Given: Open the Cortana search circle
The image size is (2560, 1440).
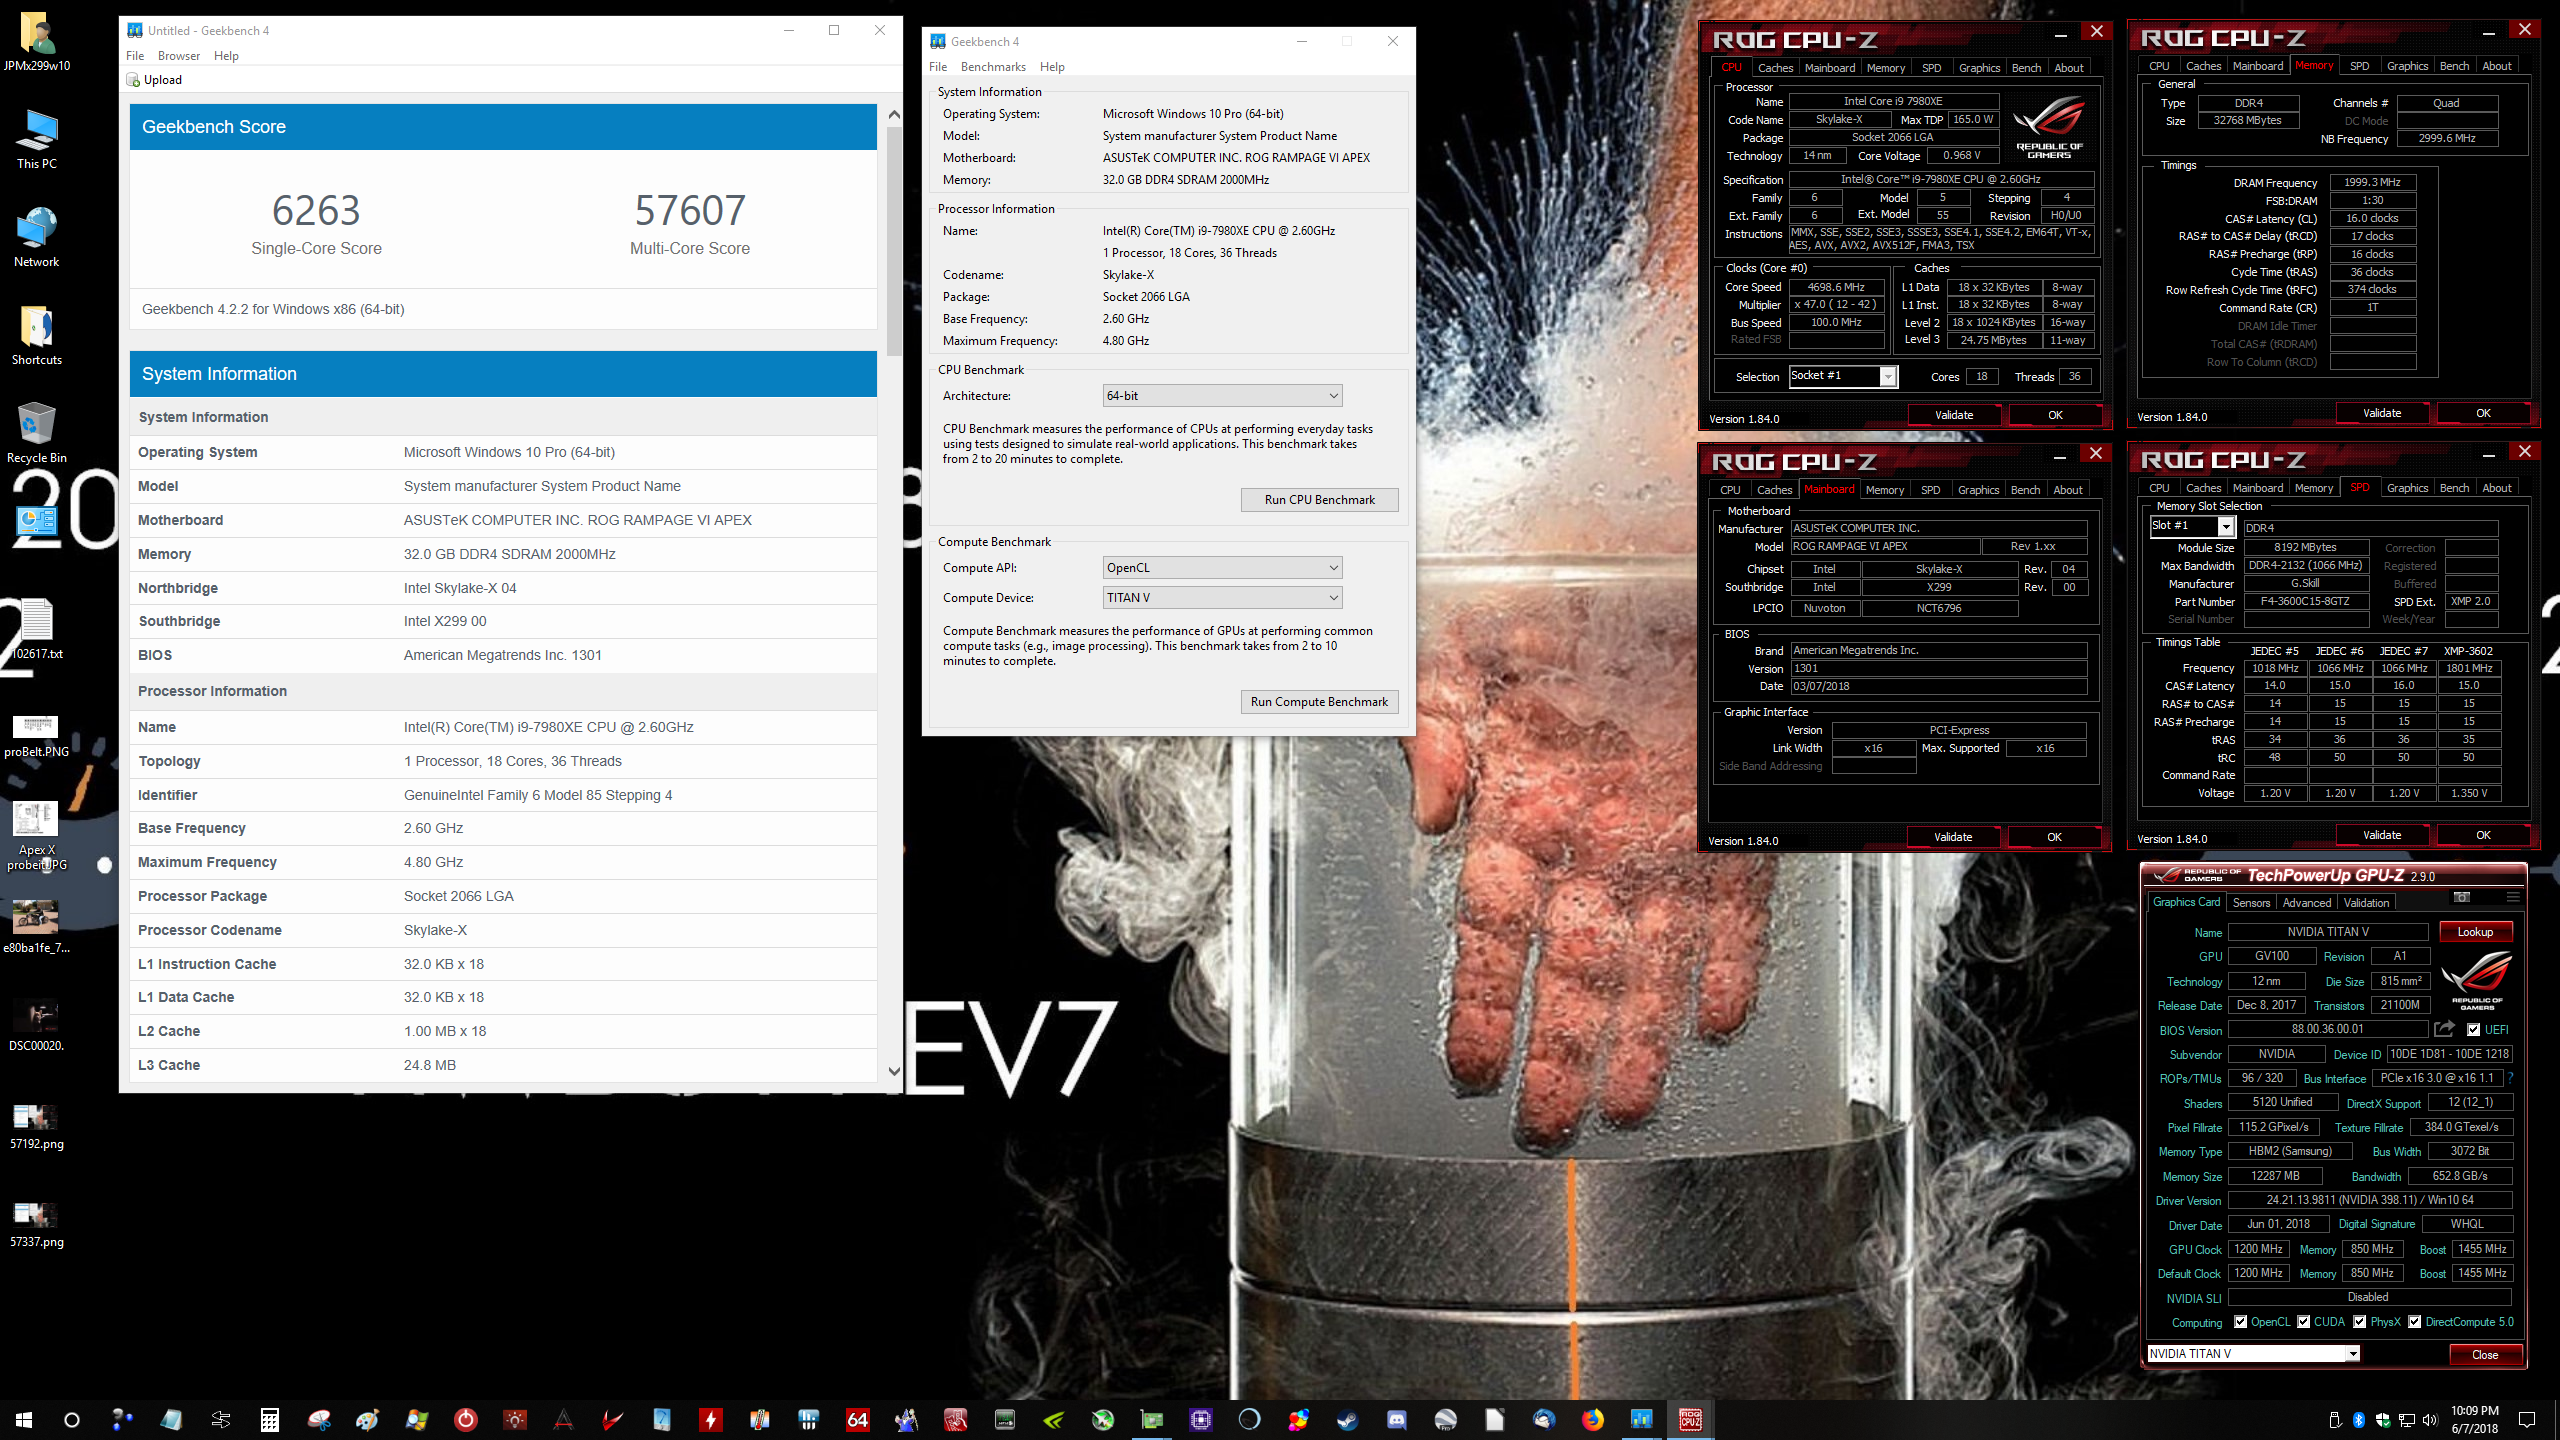Looking at the screenshot, I should (x=72, y=1419).
